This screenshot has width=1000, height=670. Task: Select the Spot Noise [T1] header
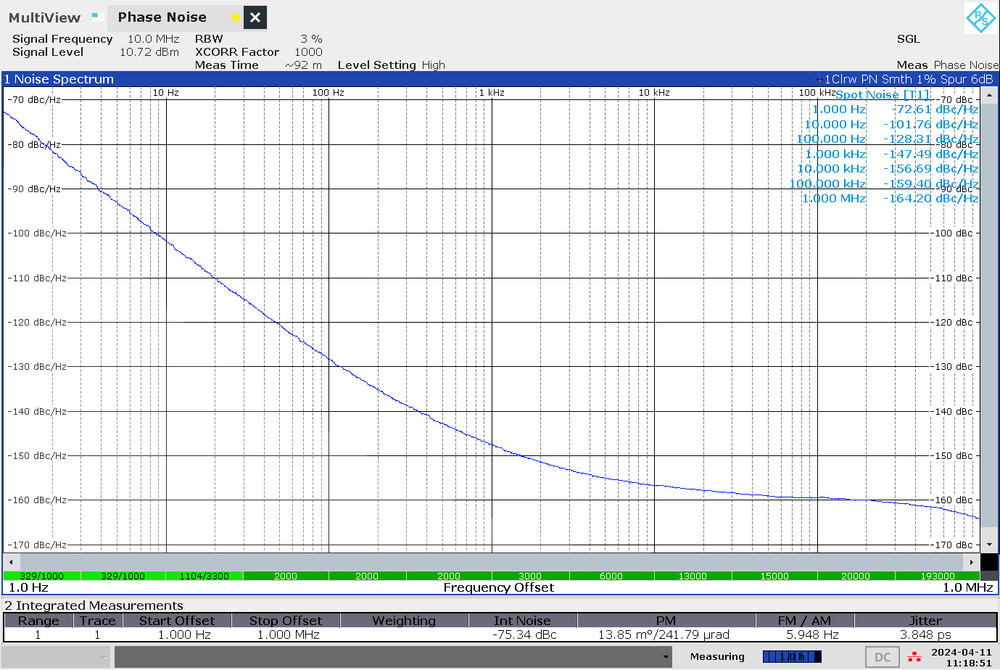(x=882, y=94)
